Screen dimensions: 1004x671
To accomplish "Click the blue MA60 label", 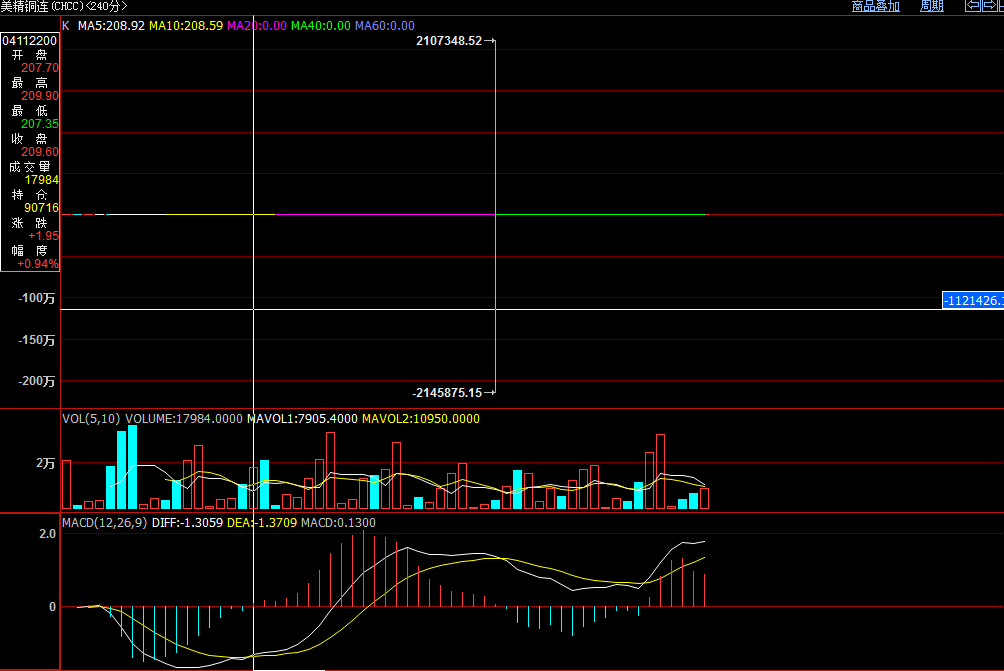I will click(384, 25).
